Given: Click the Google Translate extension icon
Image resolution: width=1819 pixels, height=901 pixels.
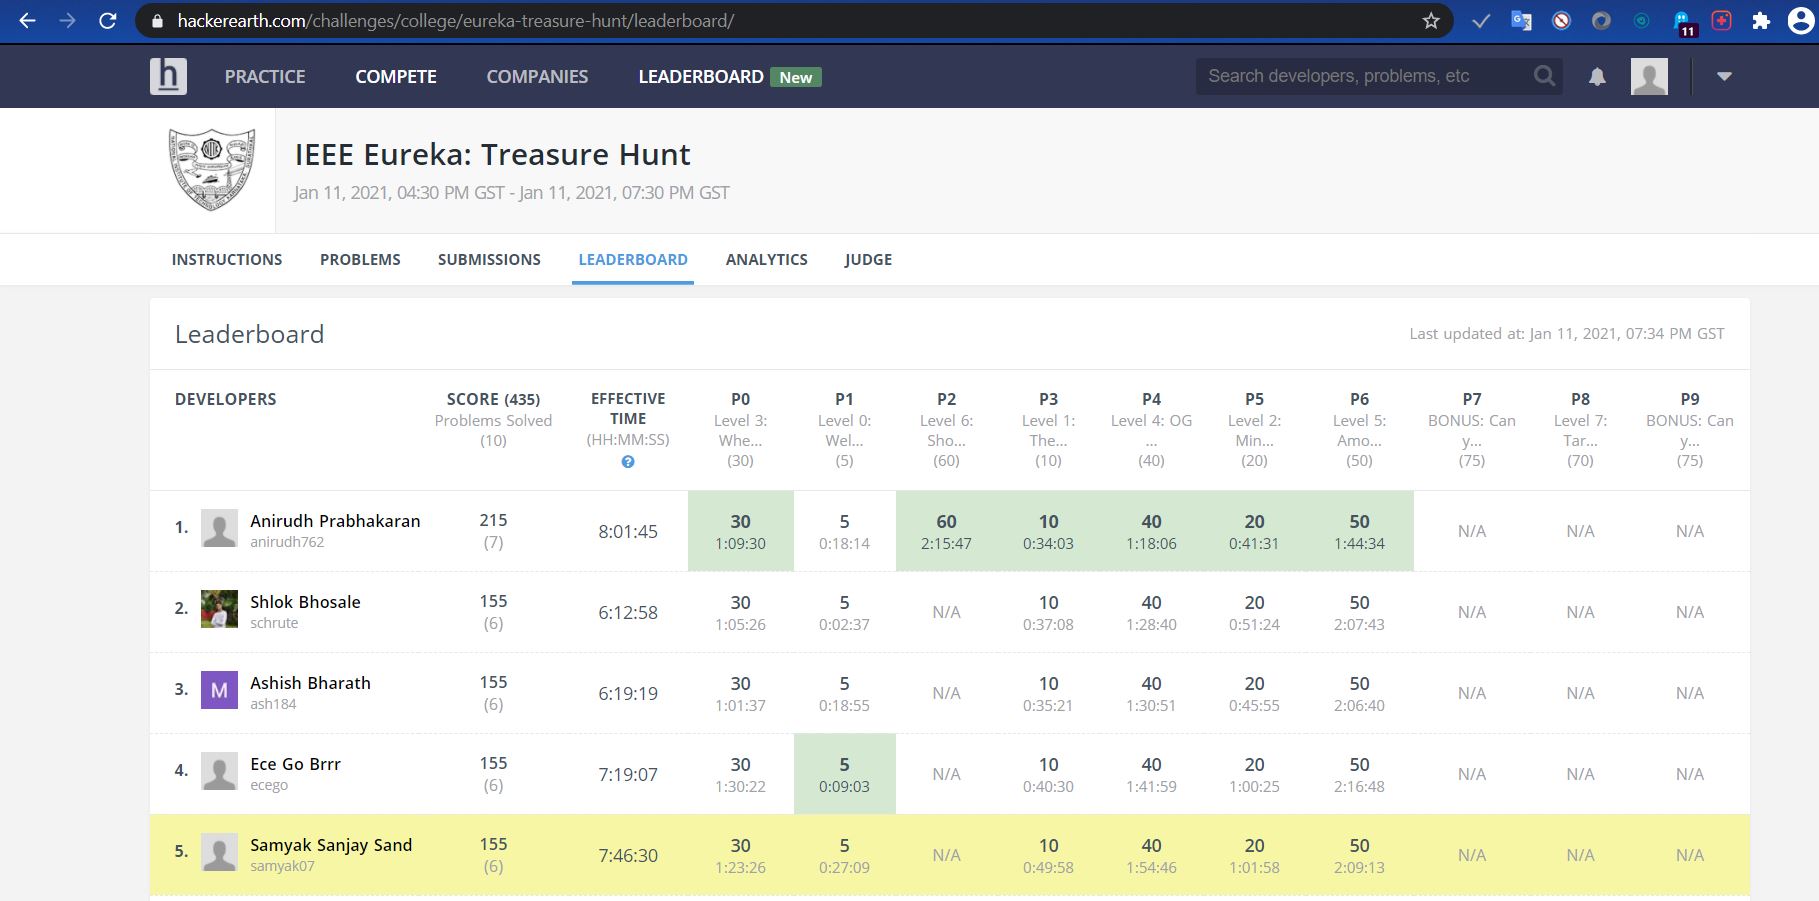Looking at the screenshot, I should click(x=1521, y=21).
